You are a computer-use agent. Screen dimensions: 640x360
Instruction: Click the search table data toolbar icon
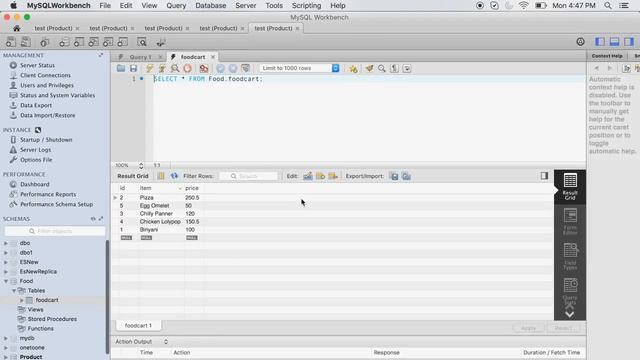pos(142,42)
